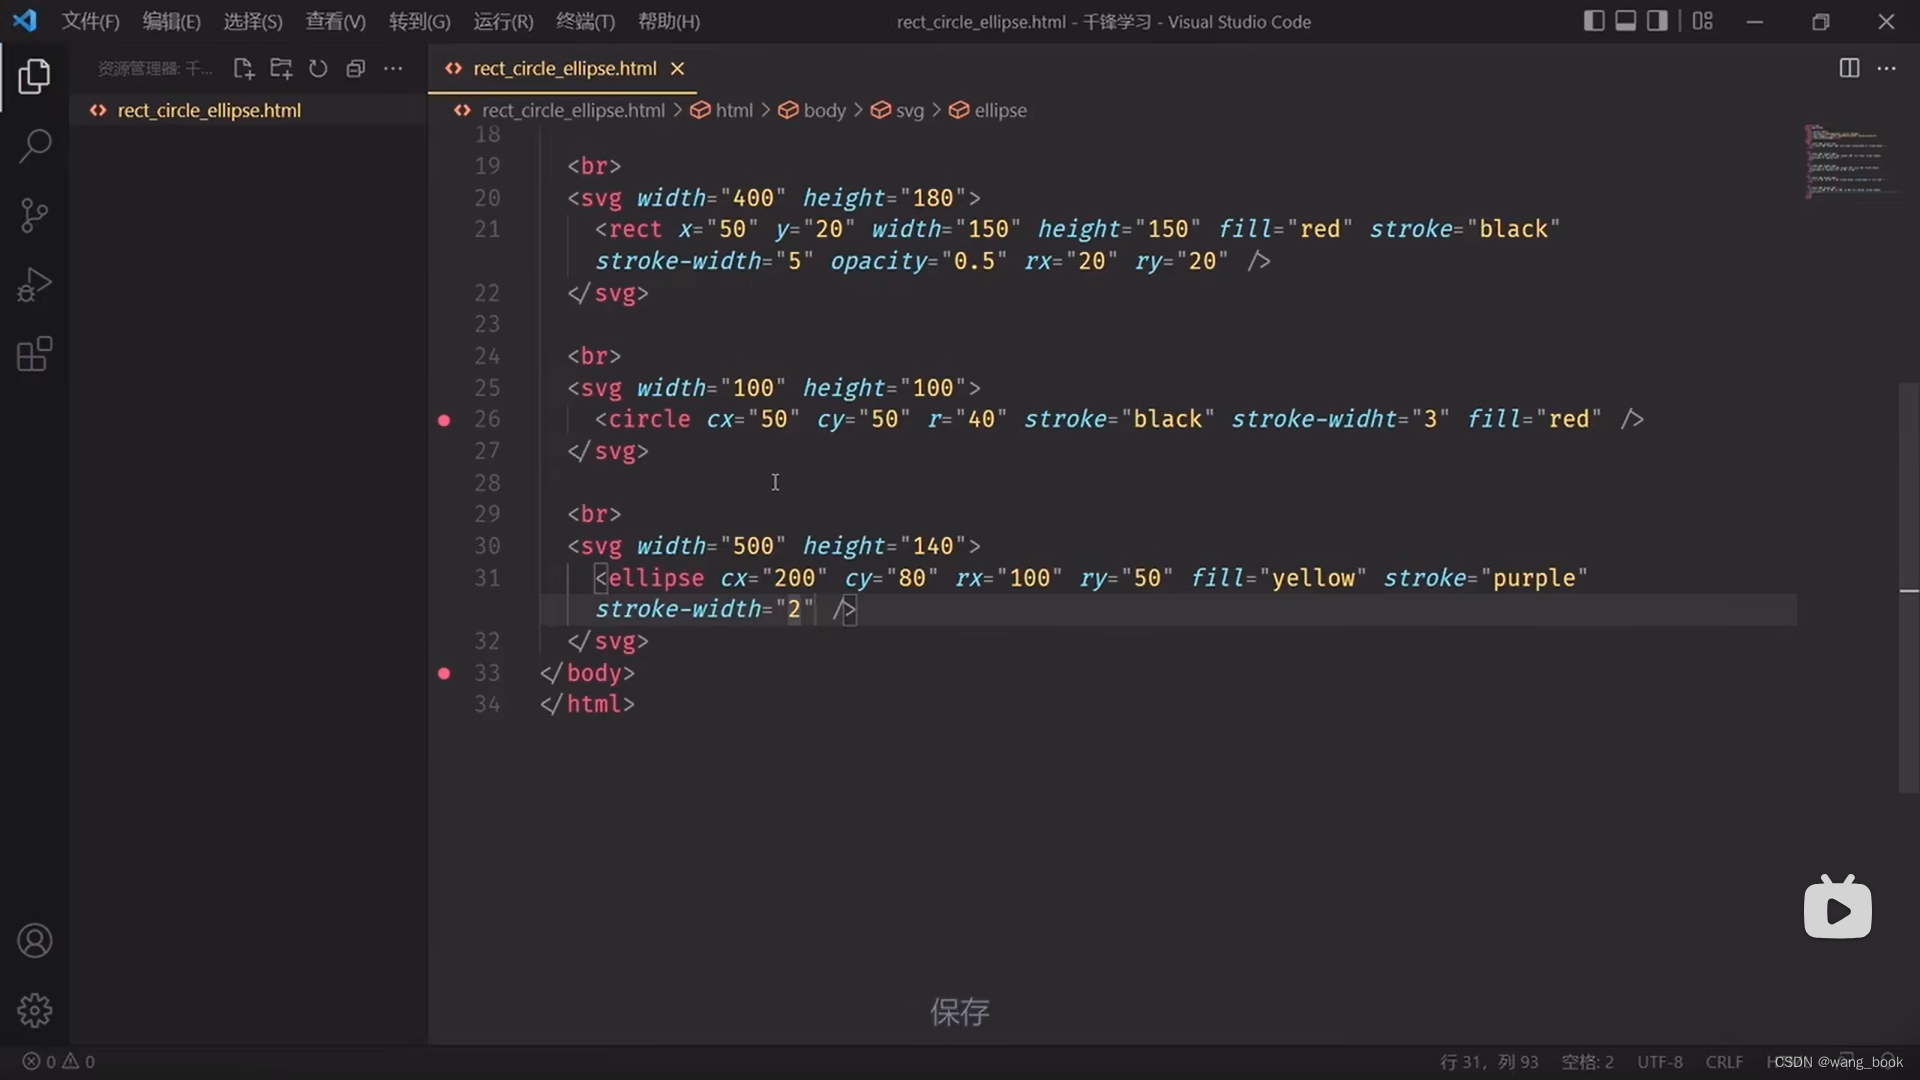Open editor More Actions ellipsis menu

(1886, 68)
